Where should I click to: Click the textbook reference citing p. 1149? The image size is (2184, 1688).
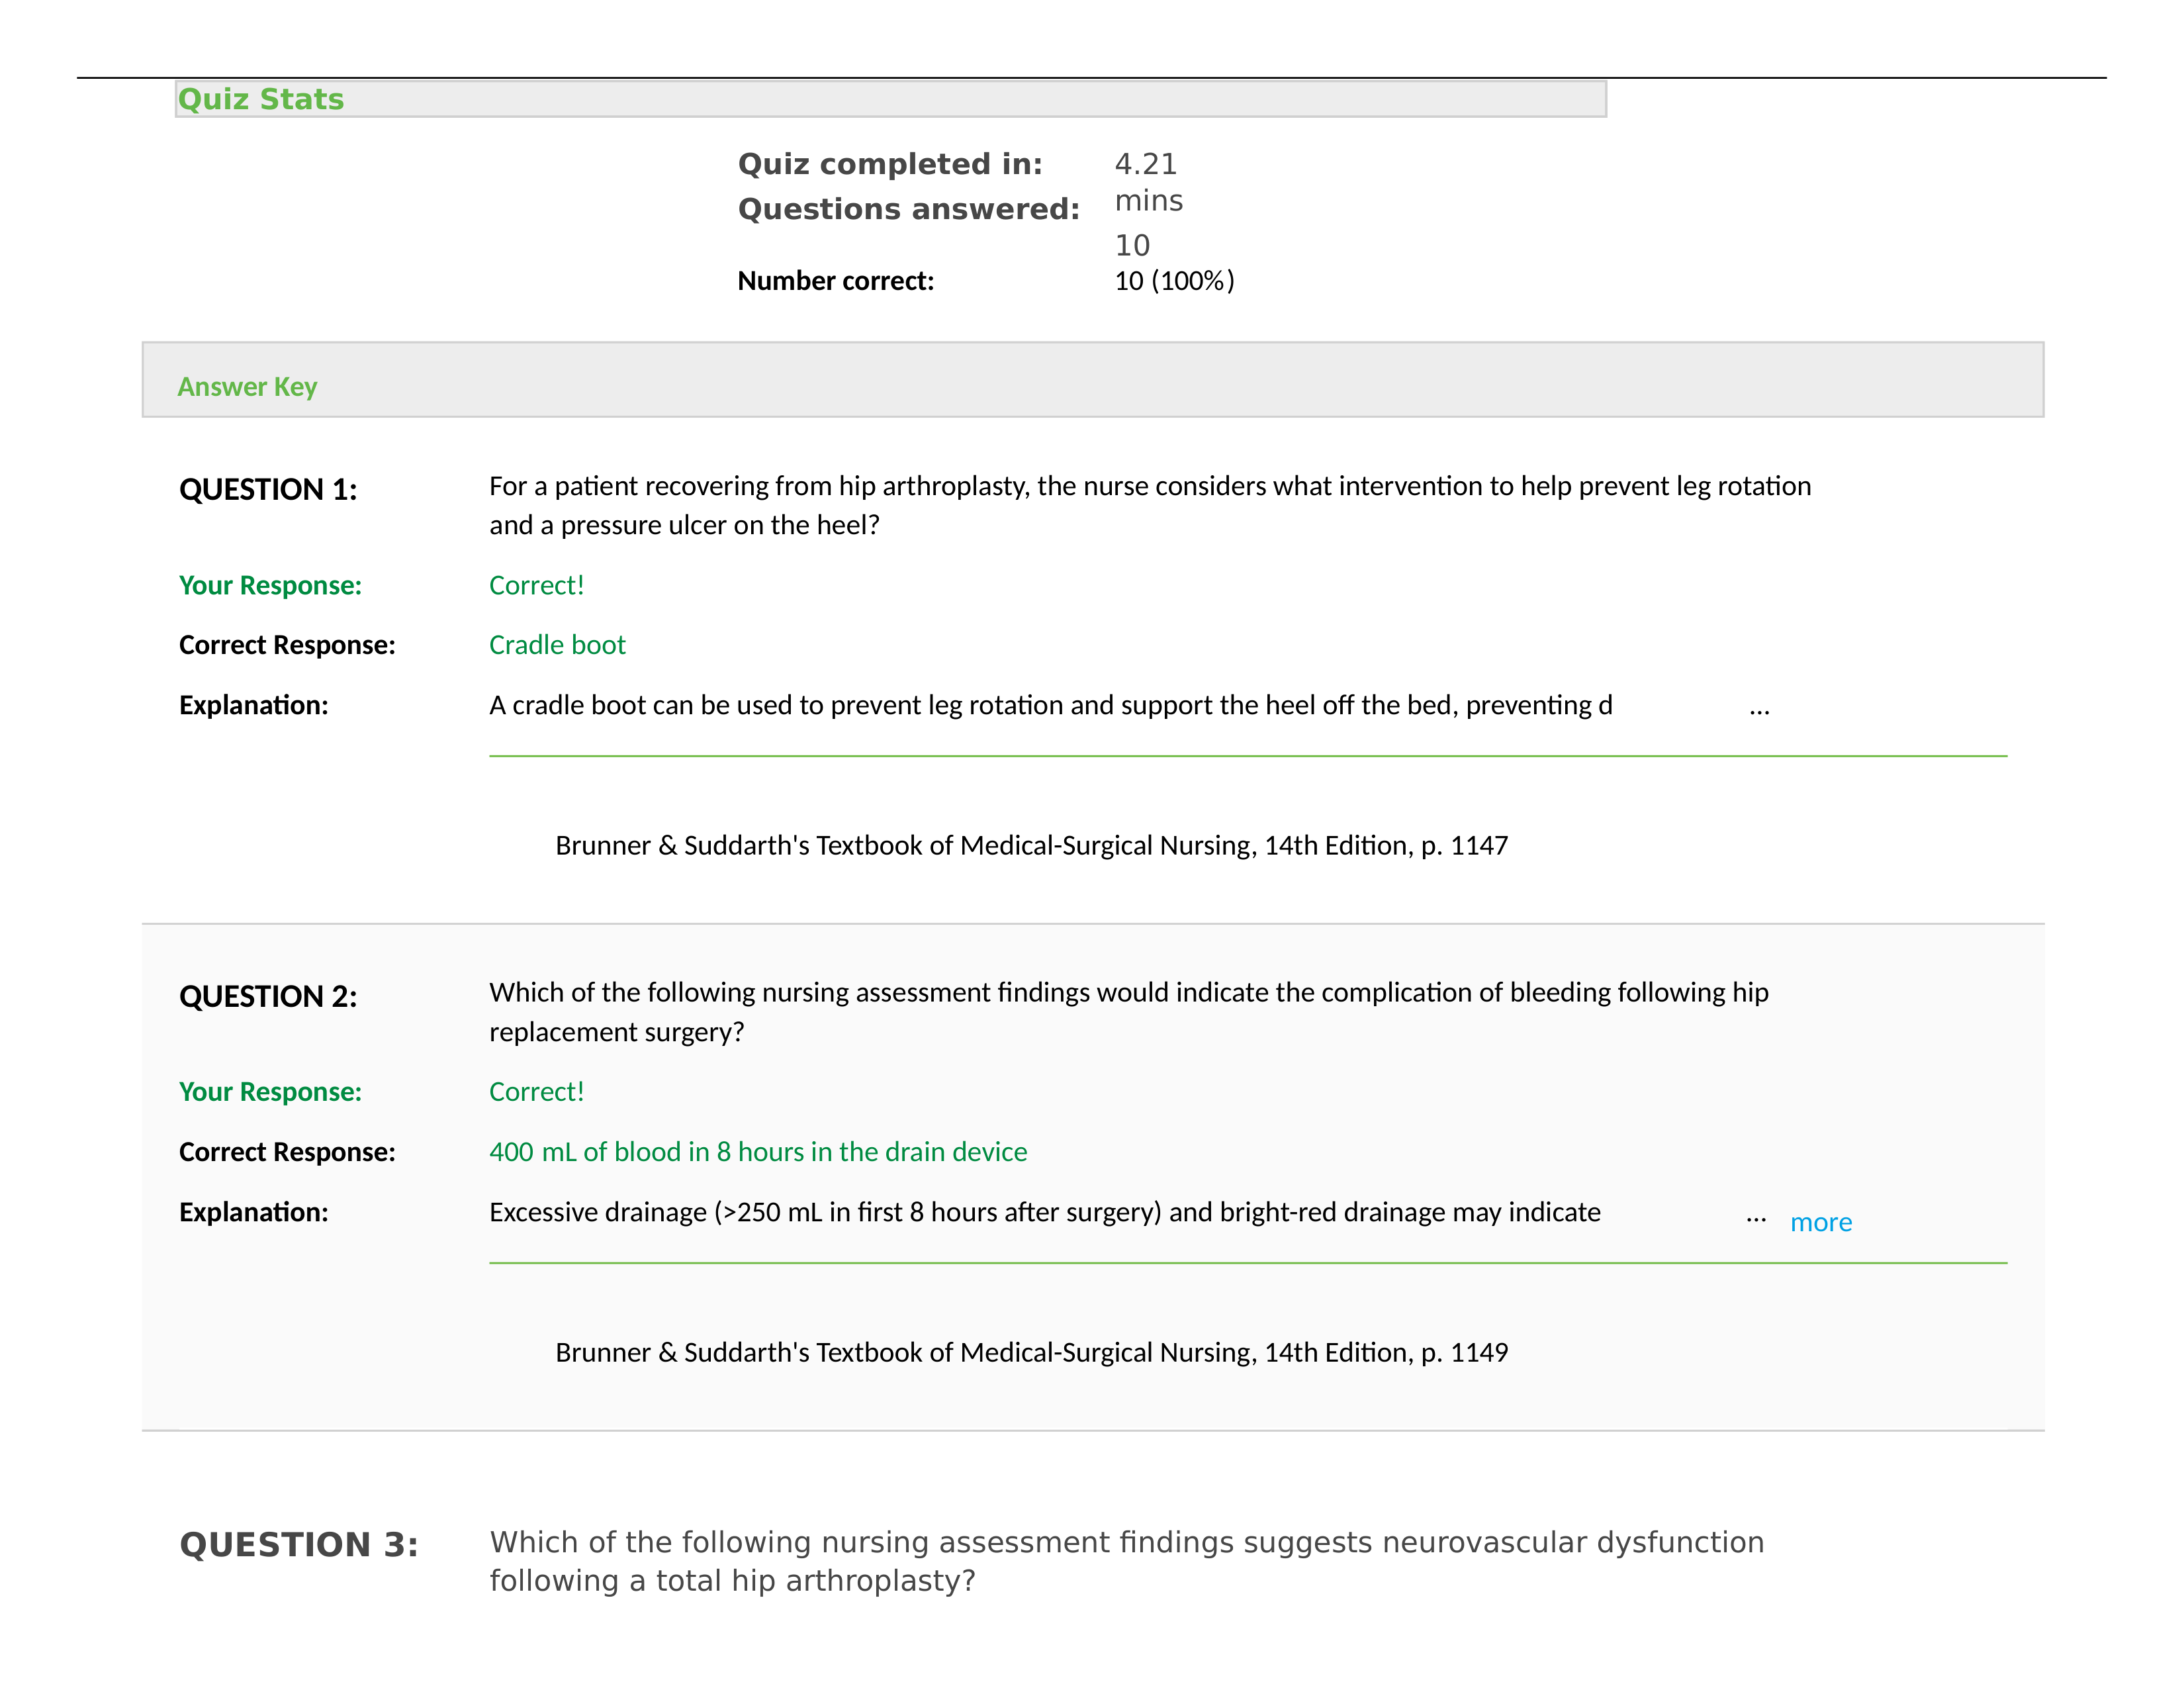pos(1031,1353)
